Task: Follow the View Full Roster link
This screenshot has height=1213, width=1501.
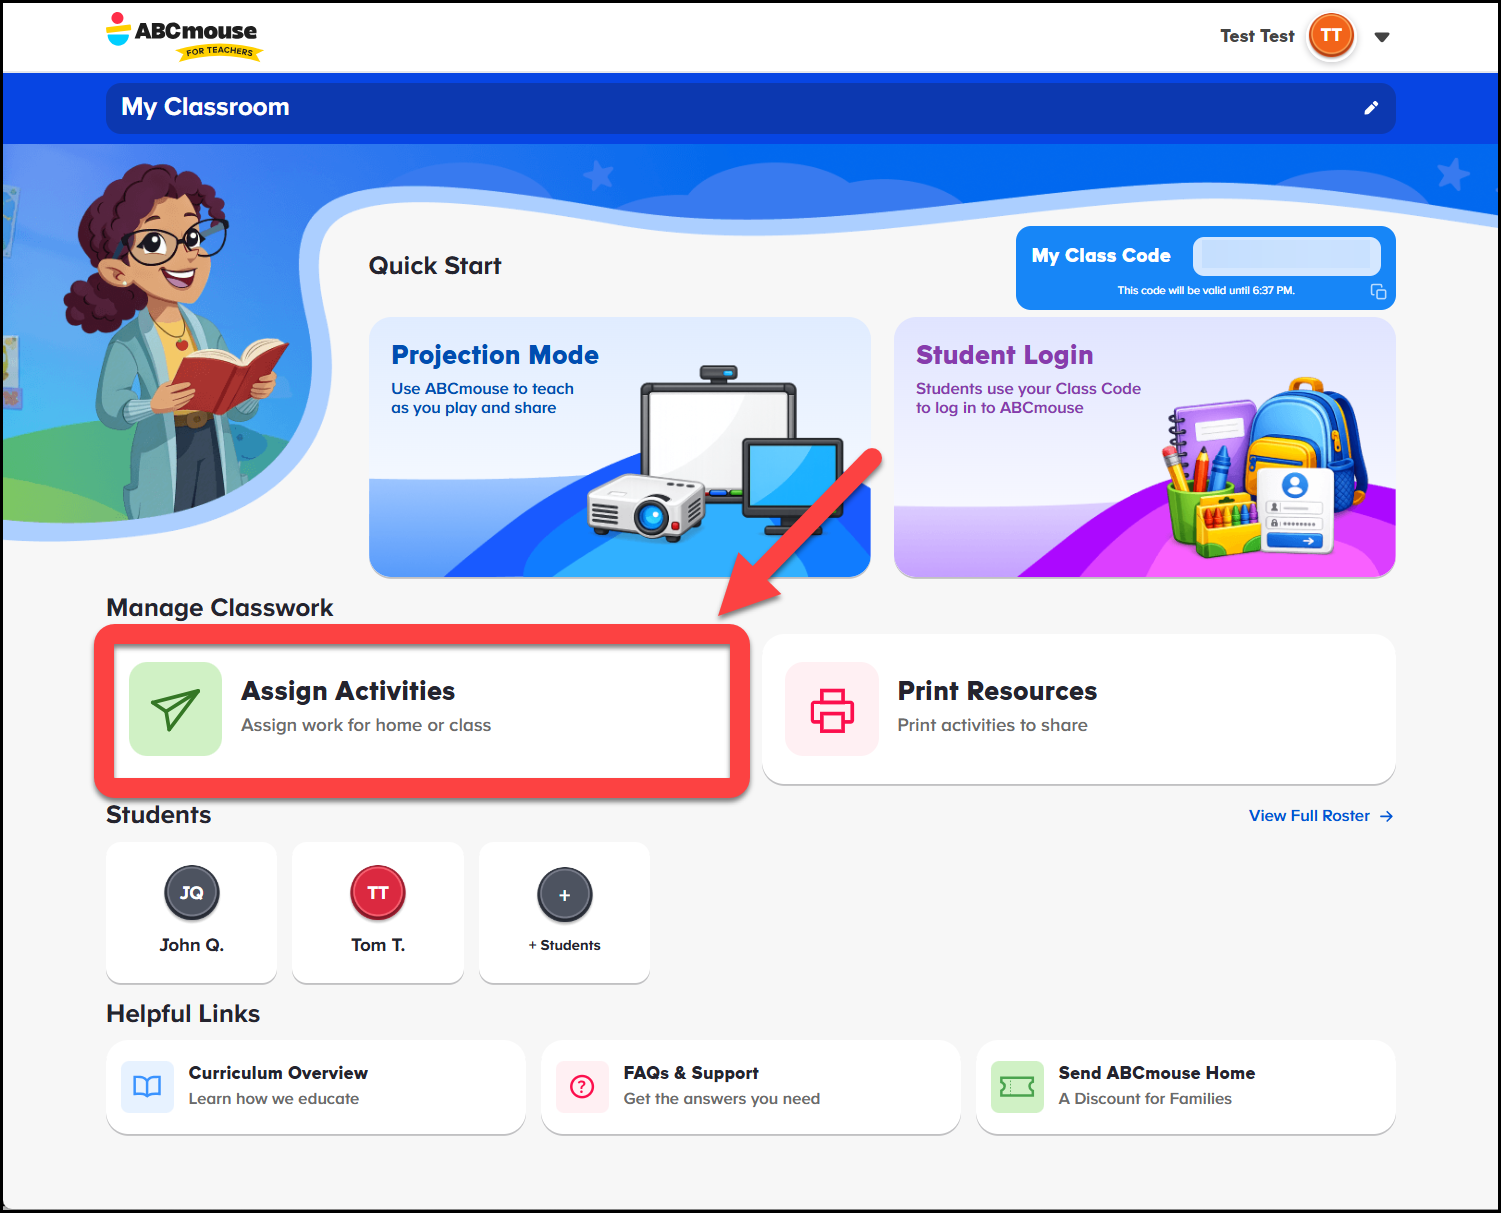Action: pyautogui.click(x=1321, y=816)
